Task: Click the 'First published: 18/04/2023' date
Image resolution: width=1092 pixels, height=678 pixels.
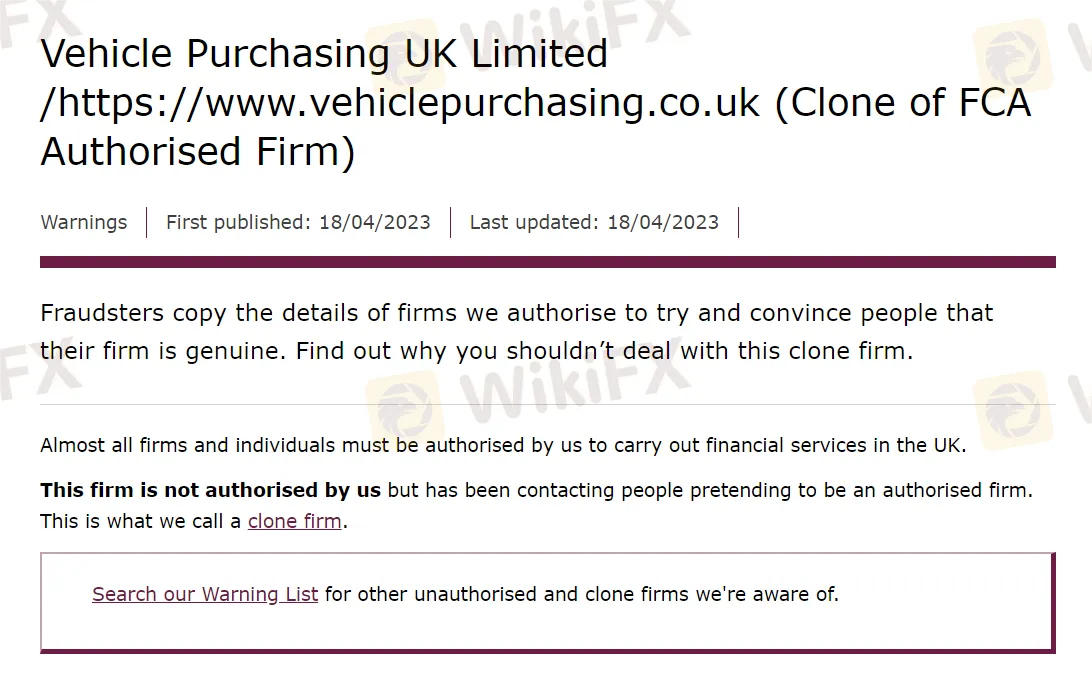Action: 298,222
